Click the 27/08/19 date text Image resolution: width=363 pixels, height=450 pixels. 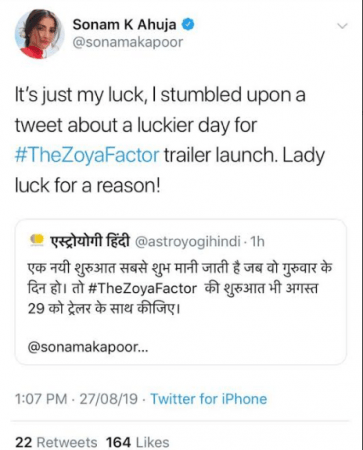tap(108, 399)
